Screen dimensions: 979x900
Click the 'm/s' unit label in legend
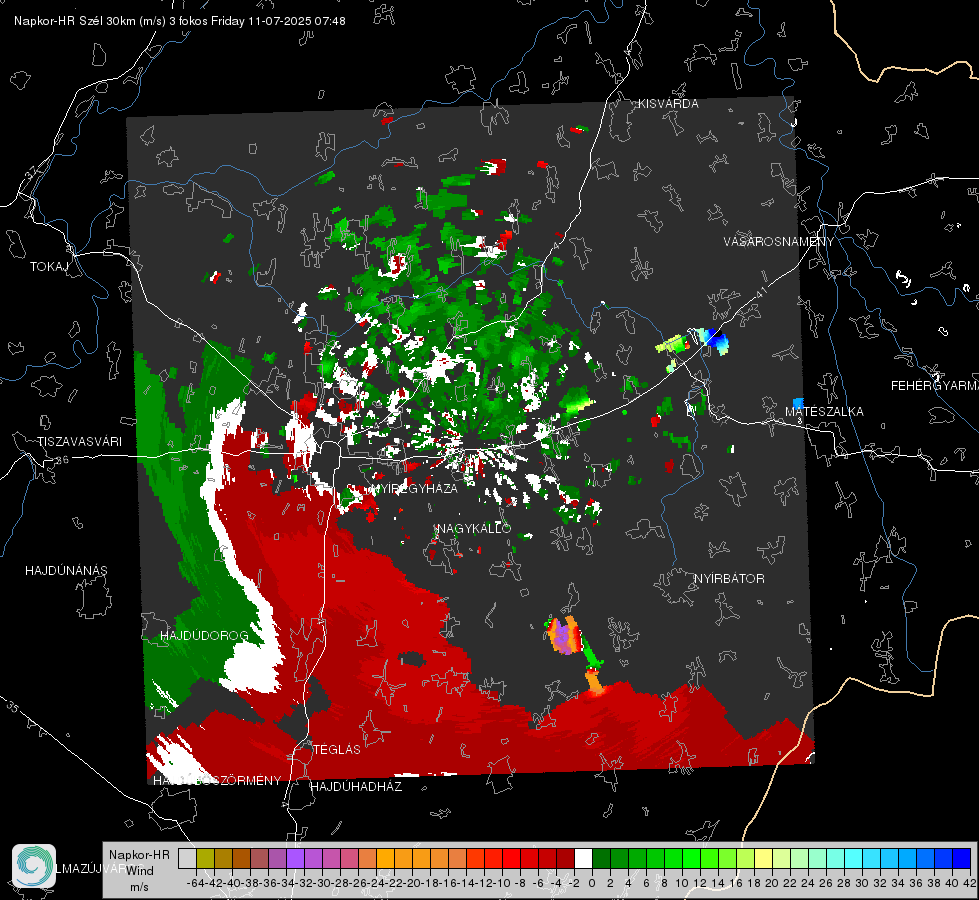(139, 887)
